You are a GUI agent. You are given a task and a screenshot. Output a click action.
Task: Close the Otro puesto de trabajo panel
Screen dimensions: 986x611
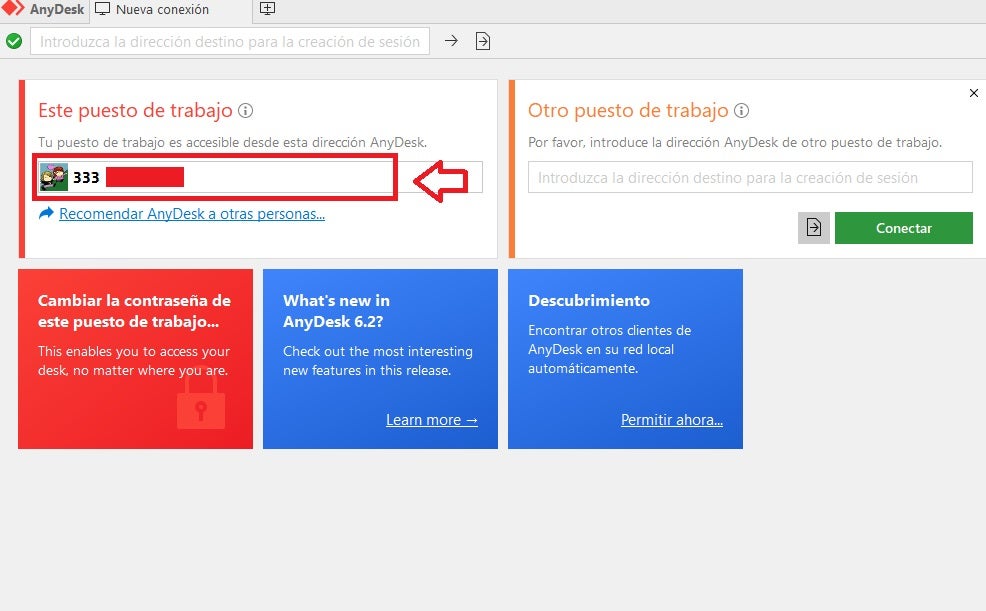tap(974, 93)
